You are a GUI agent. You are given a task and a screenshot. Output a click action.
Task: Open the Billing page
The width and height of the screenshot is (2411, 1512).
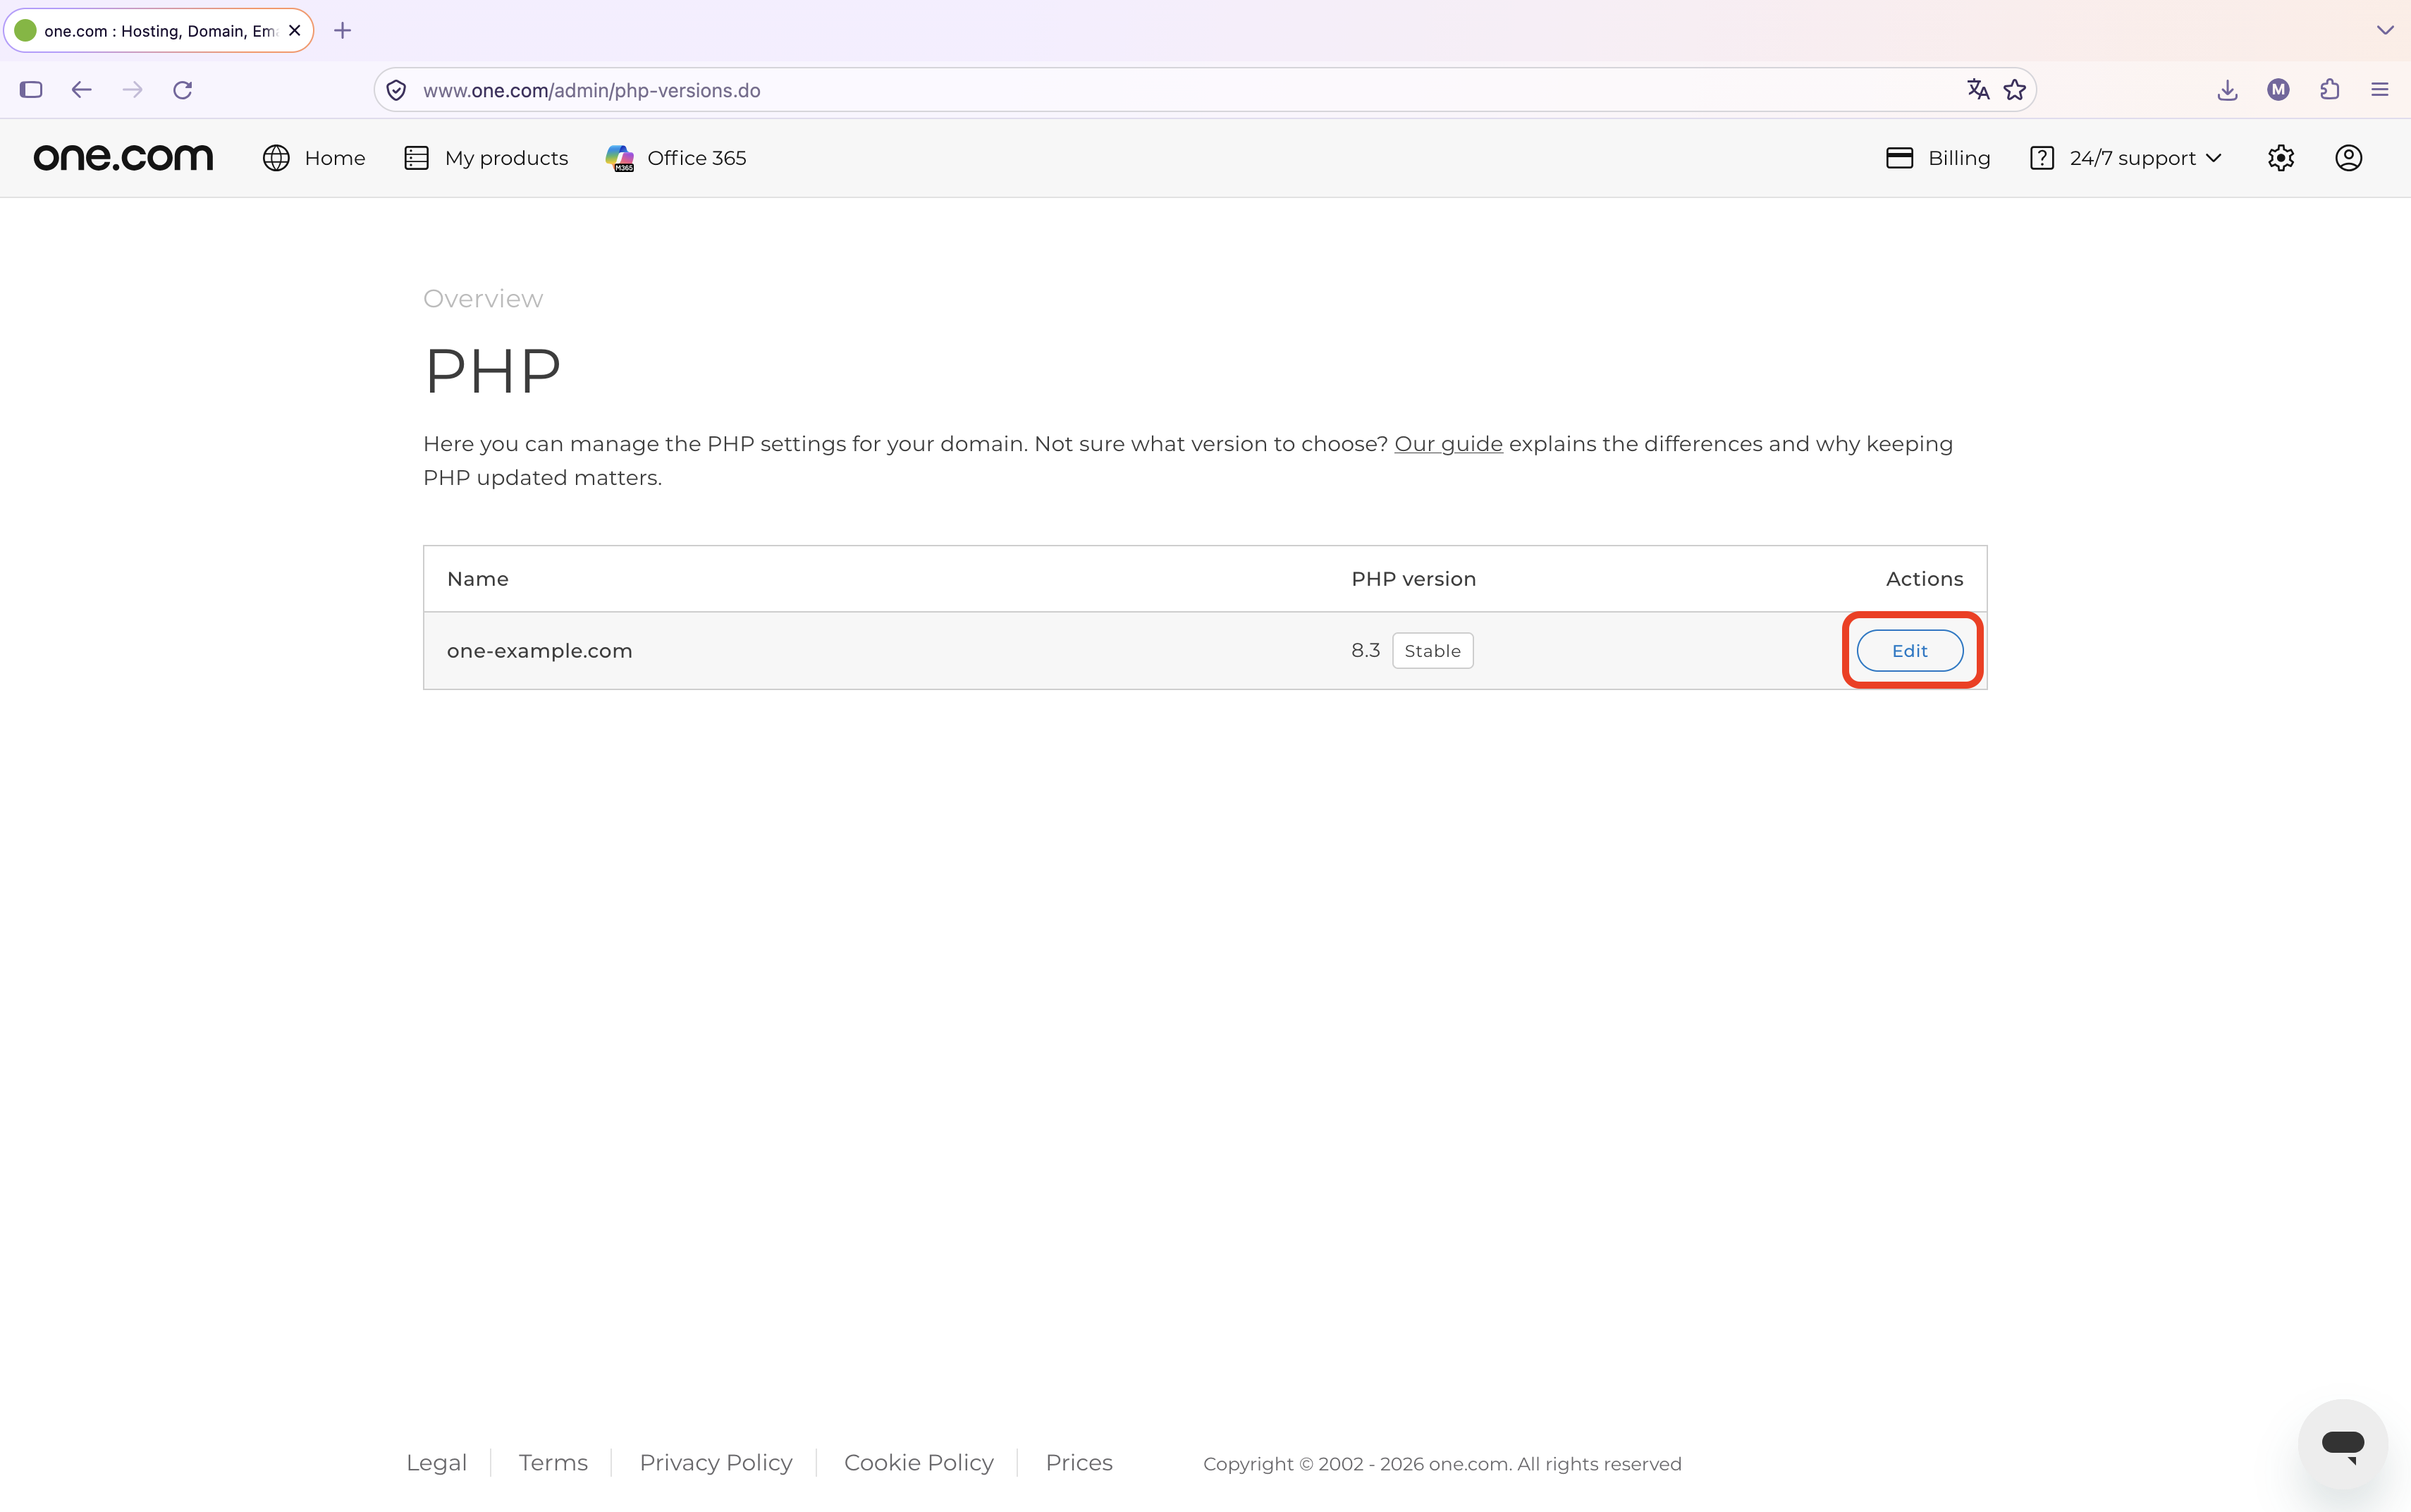[x=1938, y=158]
